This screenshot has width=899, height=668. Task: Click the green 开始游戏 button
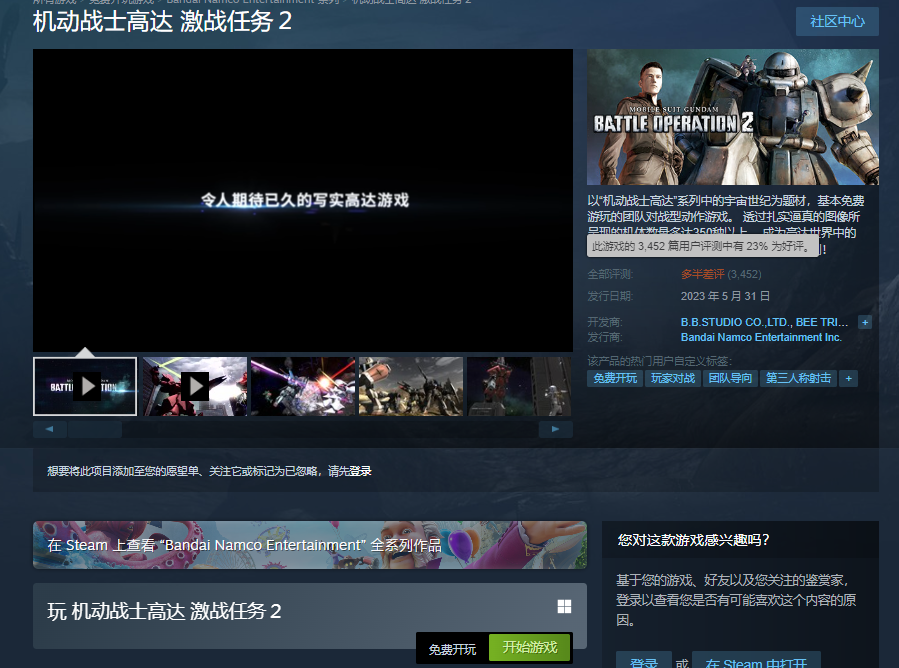[530, 647]
